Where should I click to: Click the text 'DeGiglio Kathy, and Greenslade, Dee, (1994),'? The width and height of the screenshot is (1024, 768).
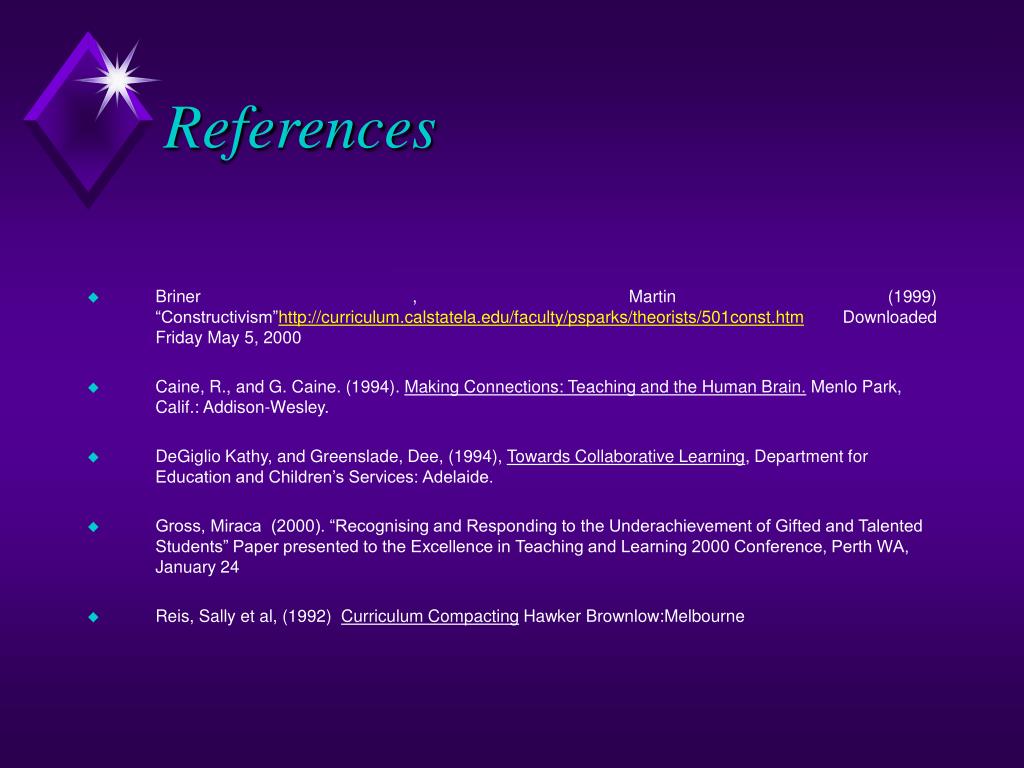pos(328,456)
